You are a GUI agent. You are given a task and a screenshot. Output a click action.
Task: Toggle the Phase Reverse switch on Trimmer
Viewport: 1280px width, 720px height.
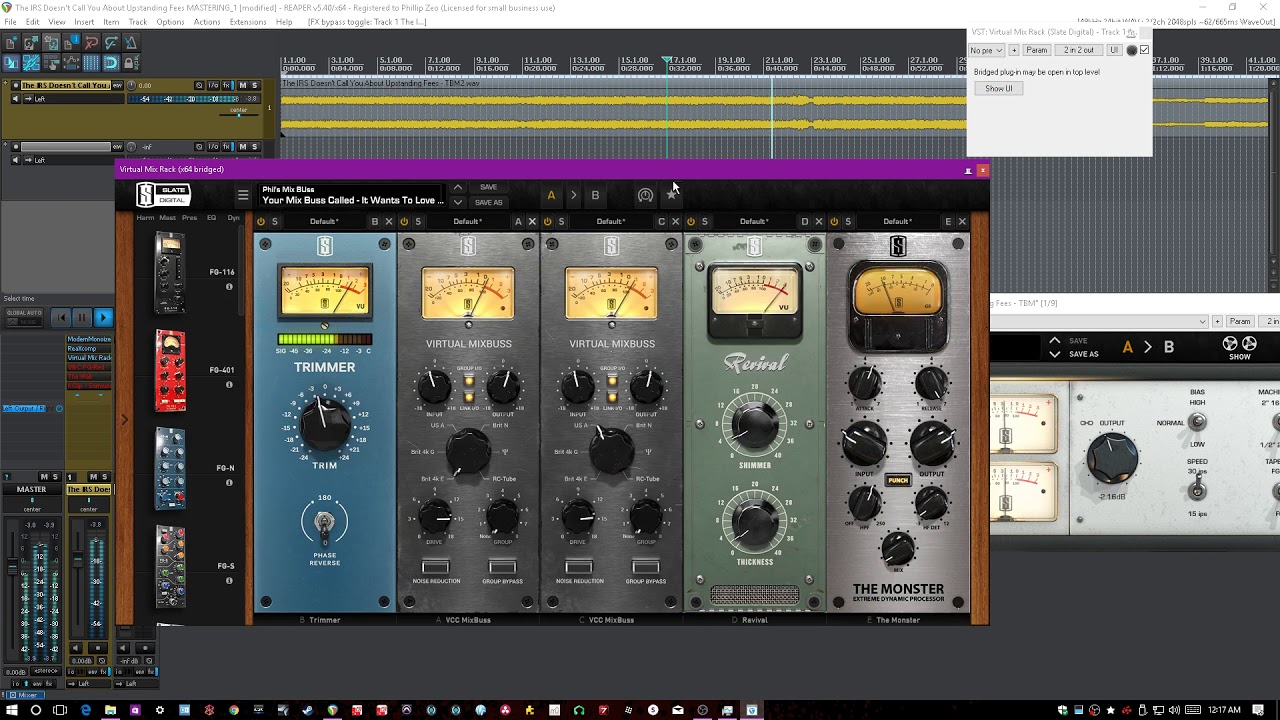[x=324, y=523]
